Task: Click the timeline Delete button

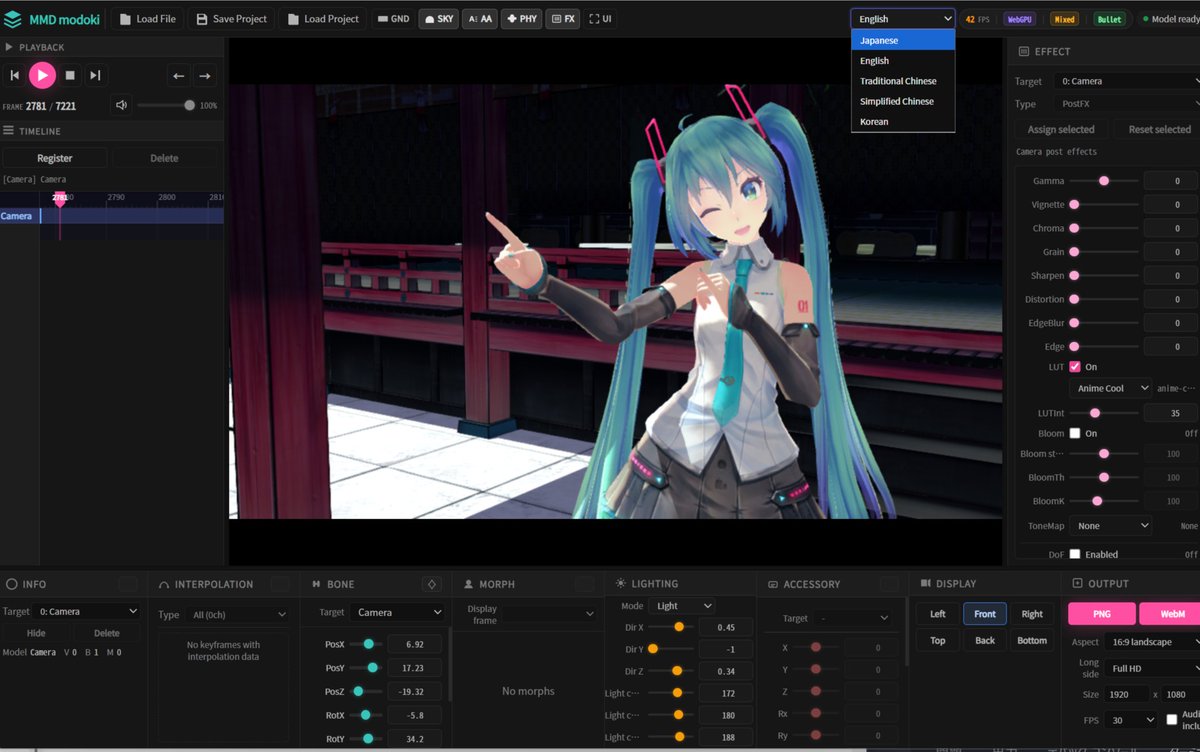Action: pyautogui.click(x=164, y=158)
